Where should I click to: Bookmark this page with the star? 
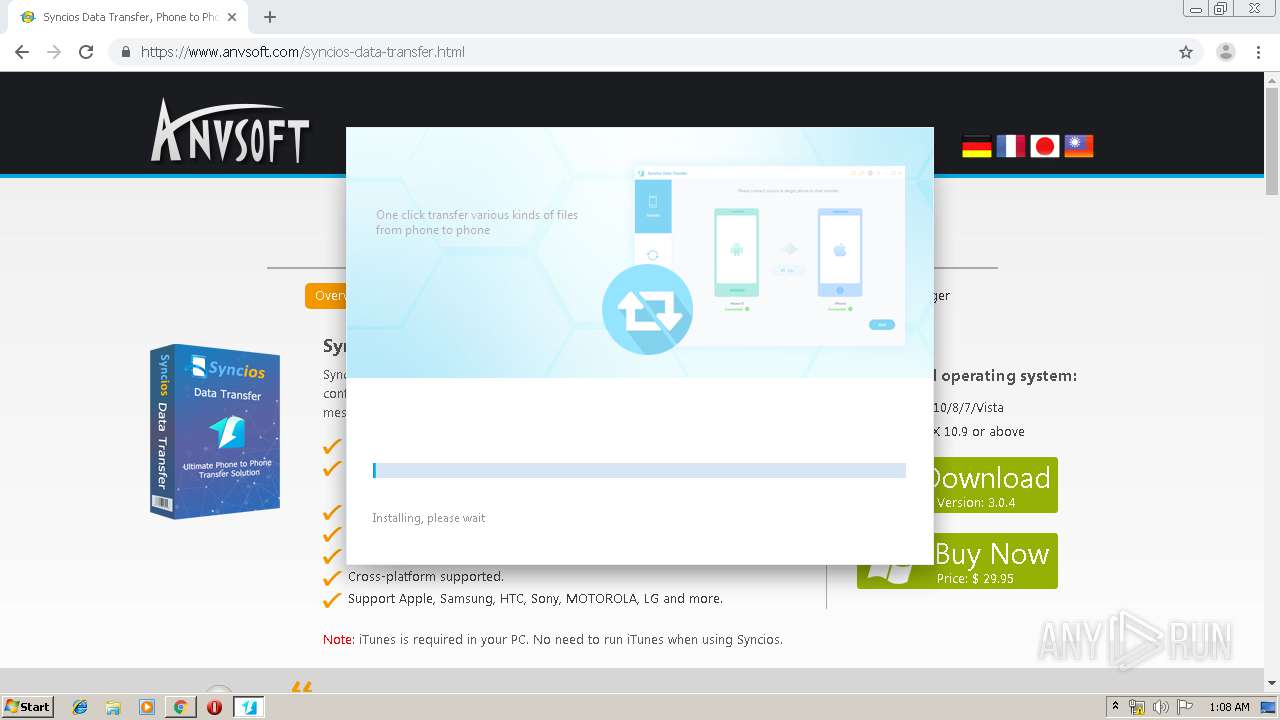click(1186, 52)
